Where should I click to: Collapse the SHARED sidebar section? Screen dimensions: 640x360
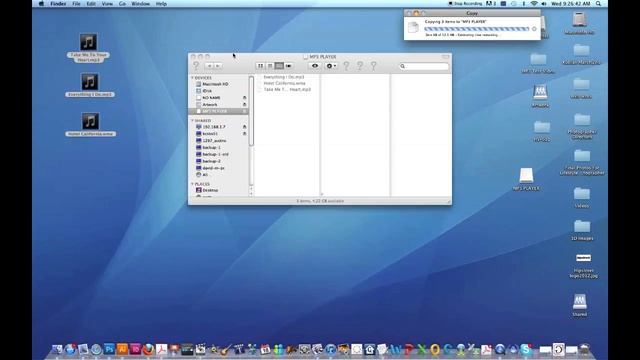[192, 120]
